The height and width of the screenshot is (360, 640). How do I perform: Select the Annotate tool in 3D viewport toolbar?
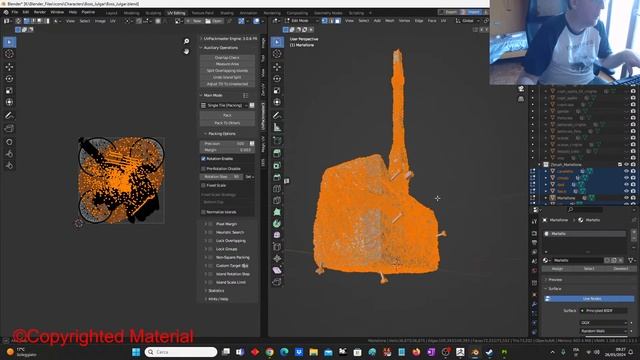(277, 116)
